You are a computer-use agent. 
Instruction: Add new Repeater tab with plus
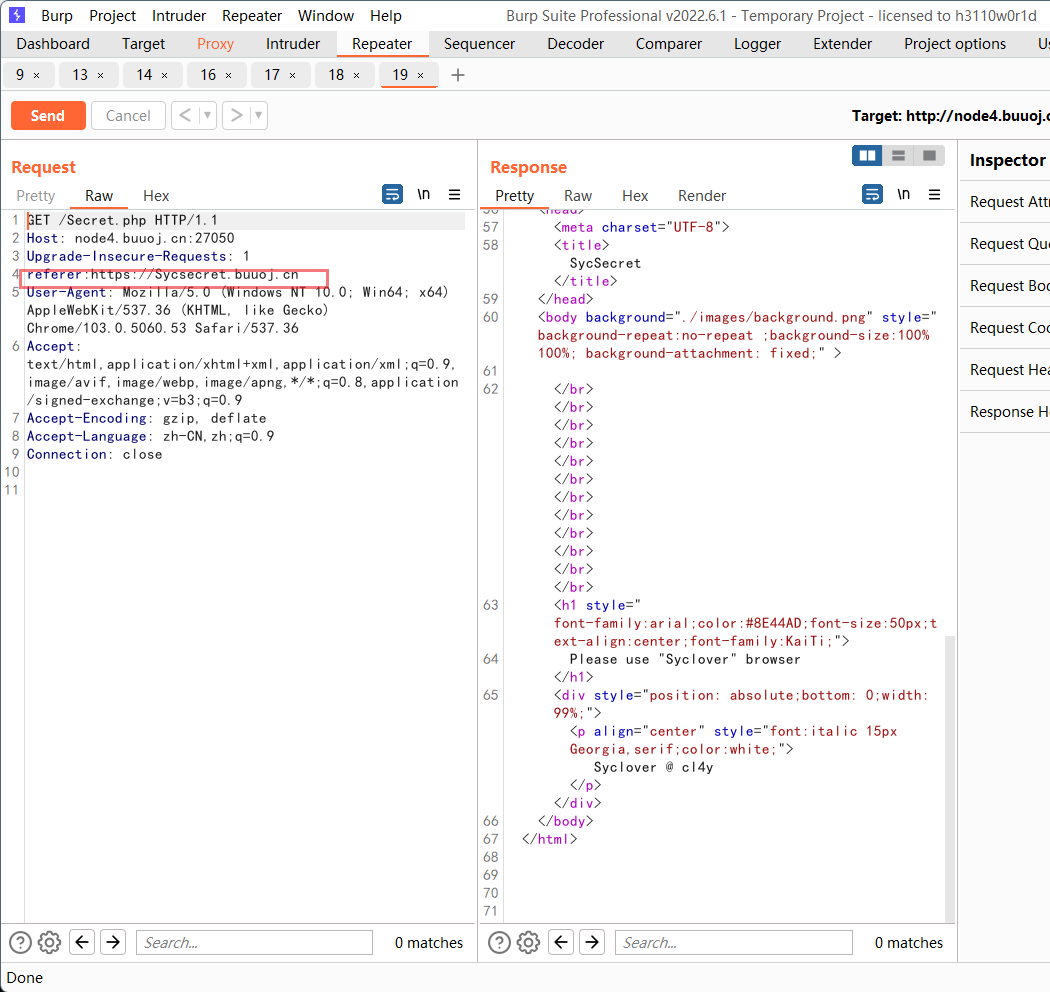click(458, 75)
